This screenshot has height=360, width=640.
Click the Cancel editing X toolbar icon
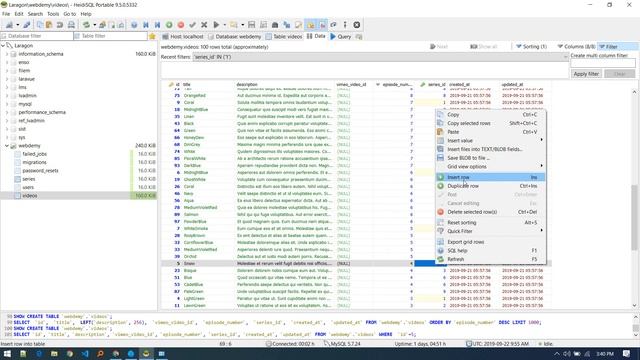coord(204,25)
